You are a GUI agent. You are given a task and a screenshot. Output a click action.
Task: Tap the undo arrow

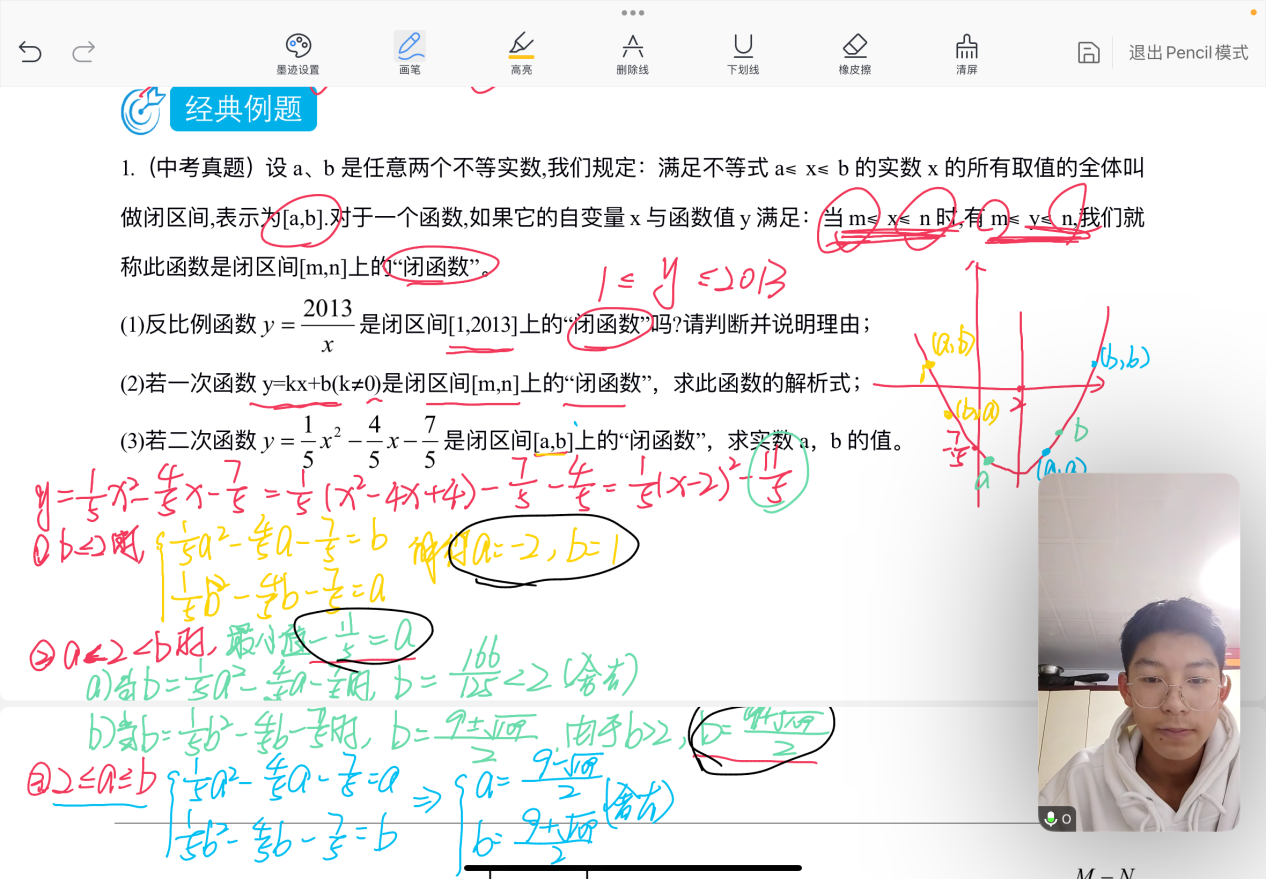pyautogui.click(x=30, y=52)
